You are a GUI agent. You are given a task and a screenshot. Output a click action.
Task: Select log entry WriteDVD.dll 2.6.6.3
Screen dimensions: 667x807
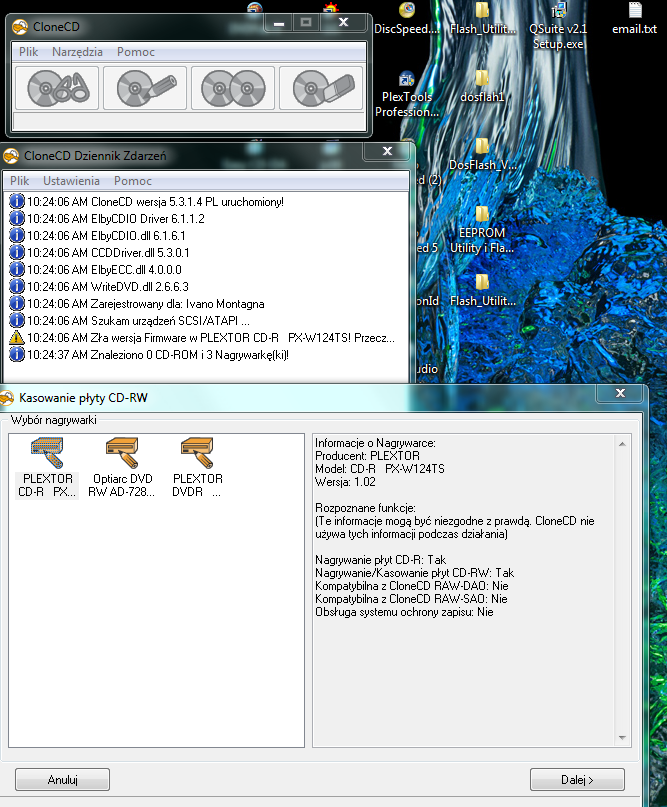[99, 287]
